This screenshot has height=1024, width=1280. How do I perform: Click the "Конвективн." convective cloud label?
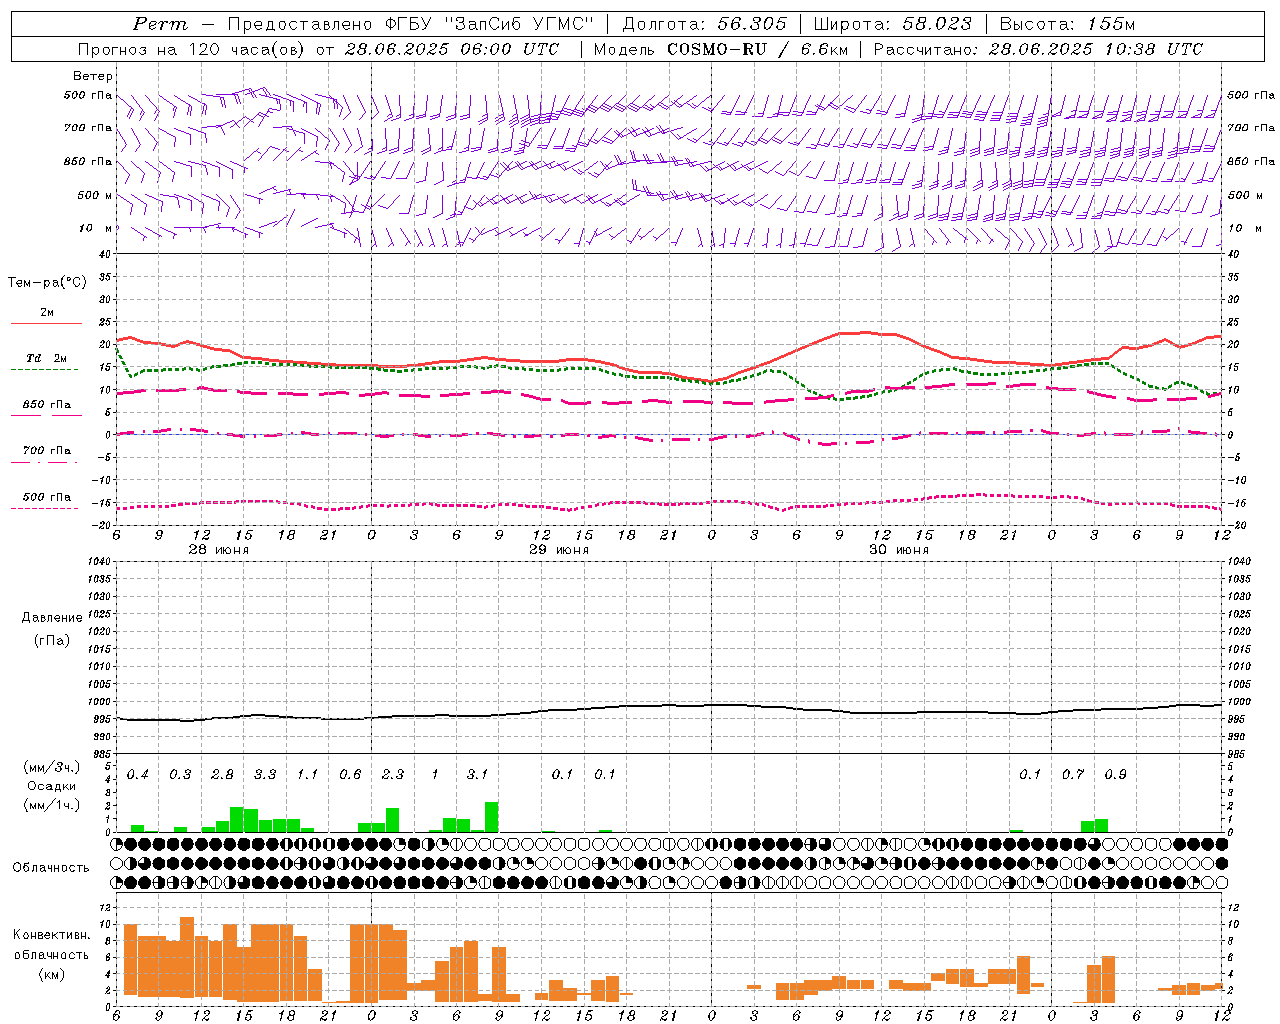[x=52, y=935]
